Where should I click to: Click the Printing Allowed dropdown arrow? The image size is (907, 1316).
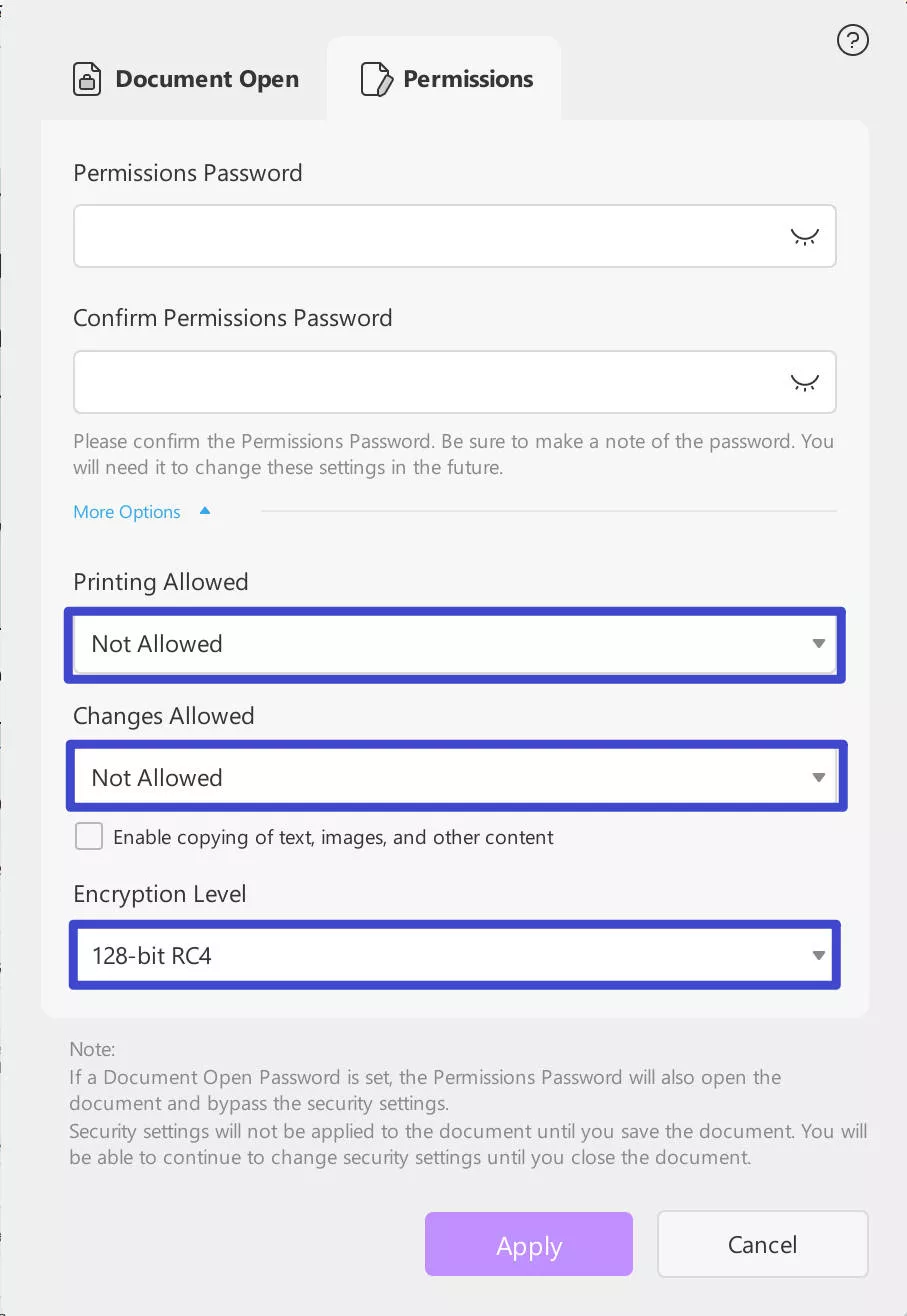click(x=818, y=644)
